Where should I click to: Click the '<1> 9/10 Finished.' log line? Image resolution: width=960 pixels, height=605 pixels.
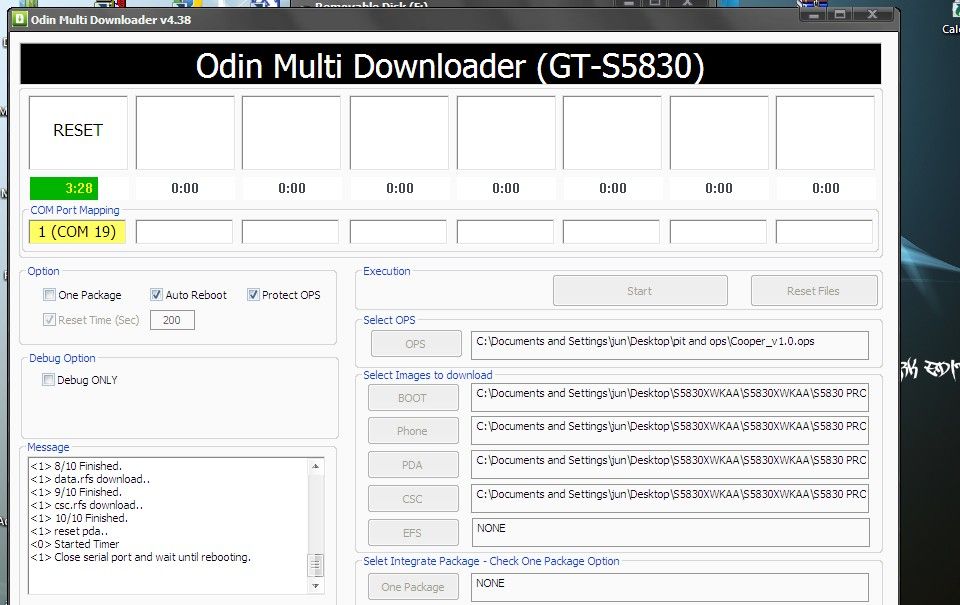pyautogui.click(x=76, y=492)
